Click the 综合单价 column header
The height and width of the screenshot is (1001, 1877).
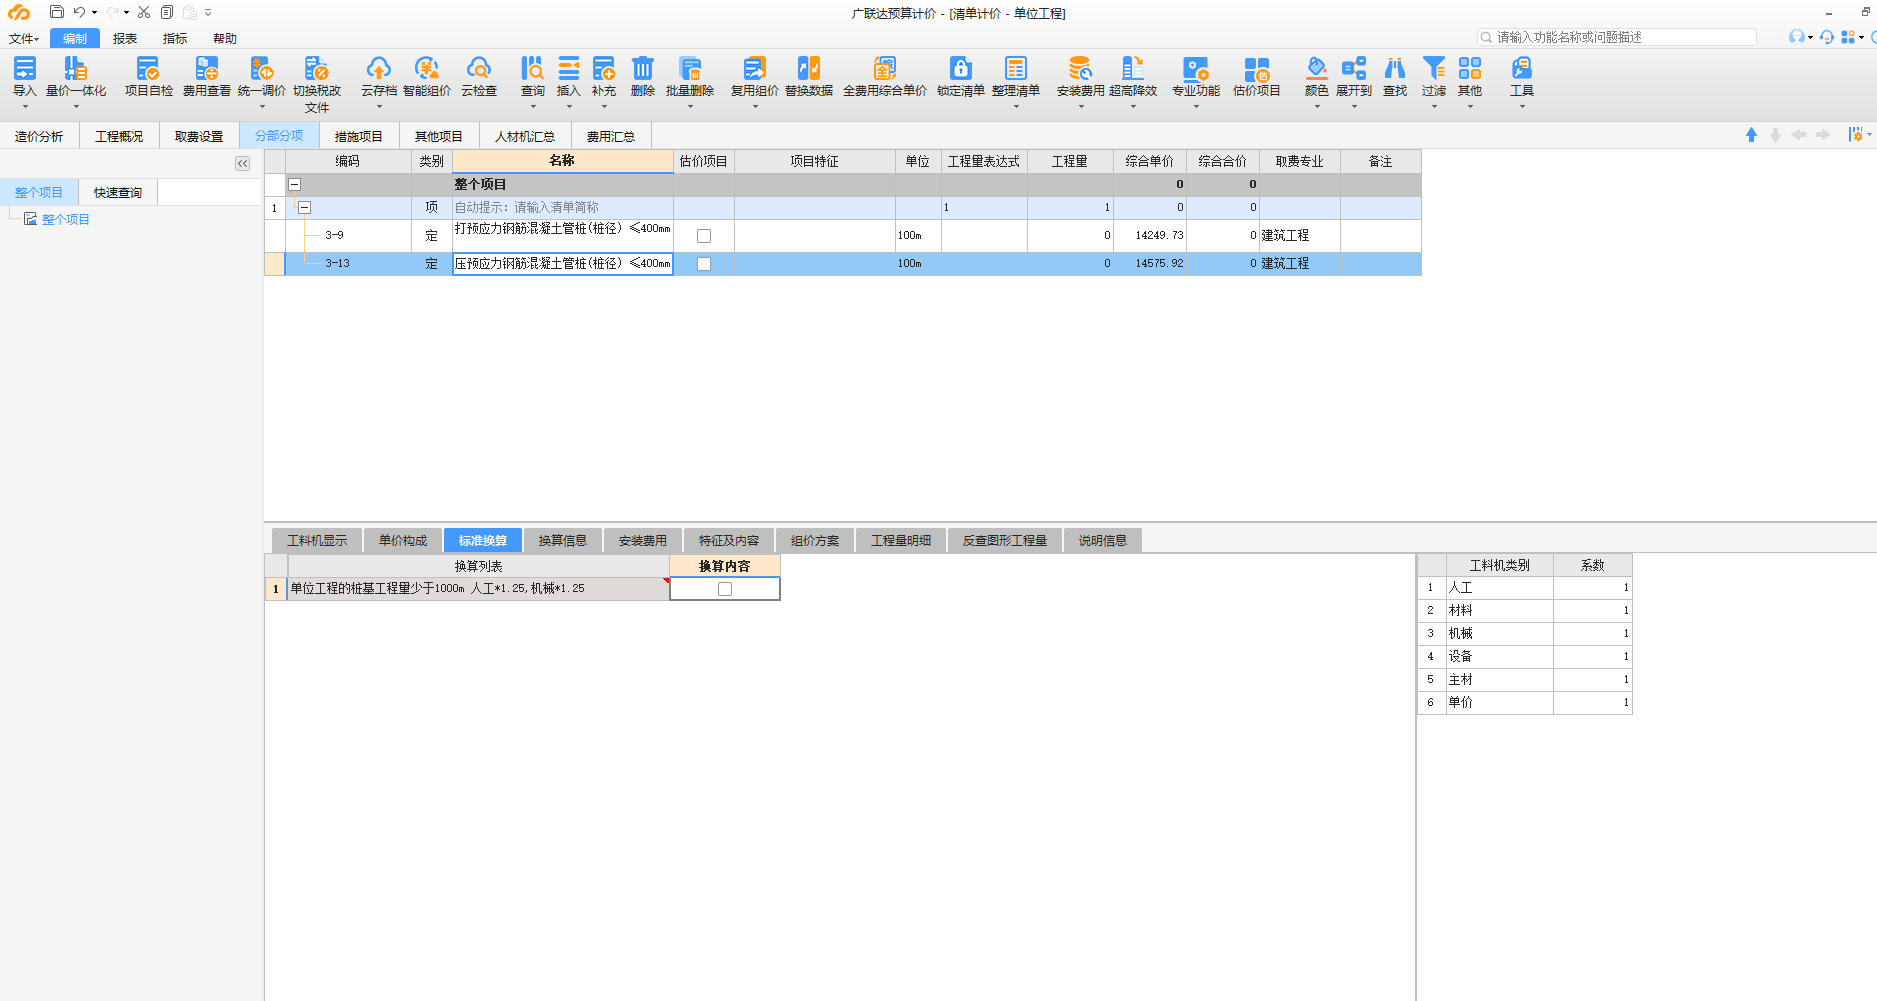tap(1150, 161)
